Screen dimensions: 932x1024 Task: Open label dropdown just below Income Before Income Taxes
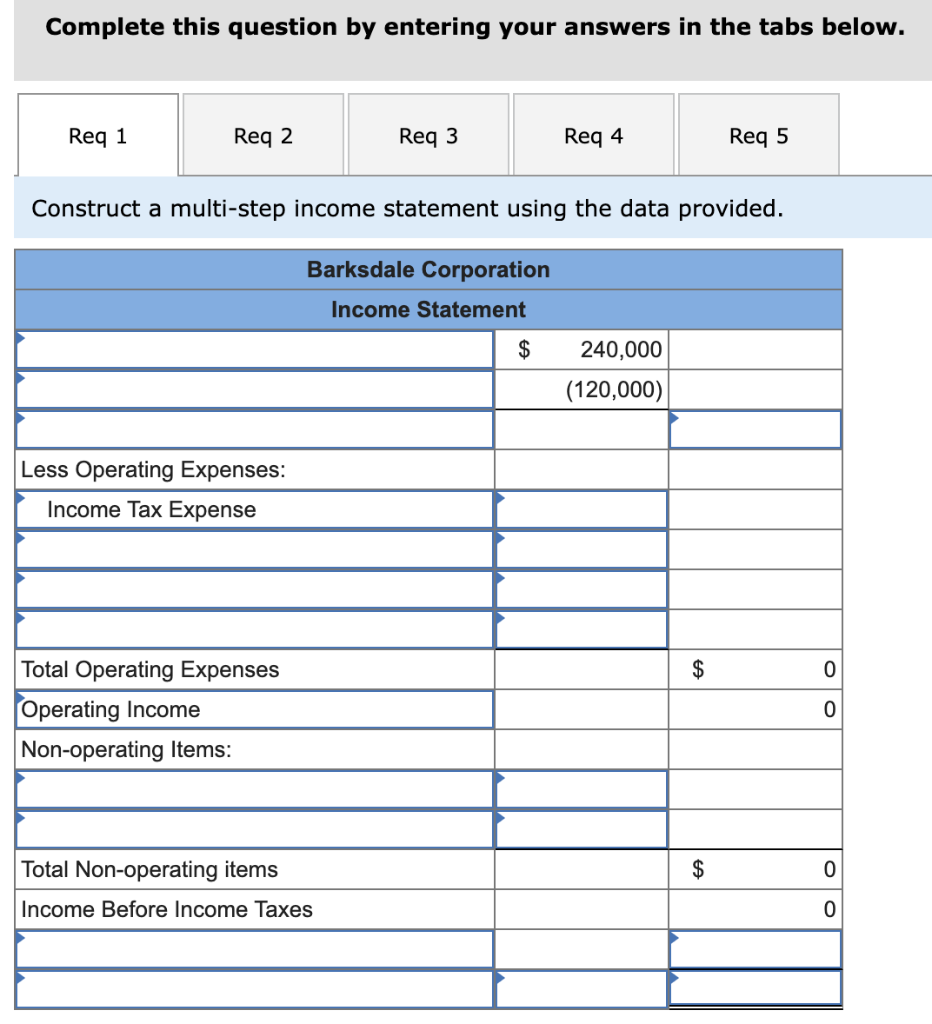click(x=255, y=949)
